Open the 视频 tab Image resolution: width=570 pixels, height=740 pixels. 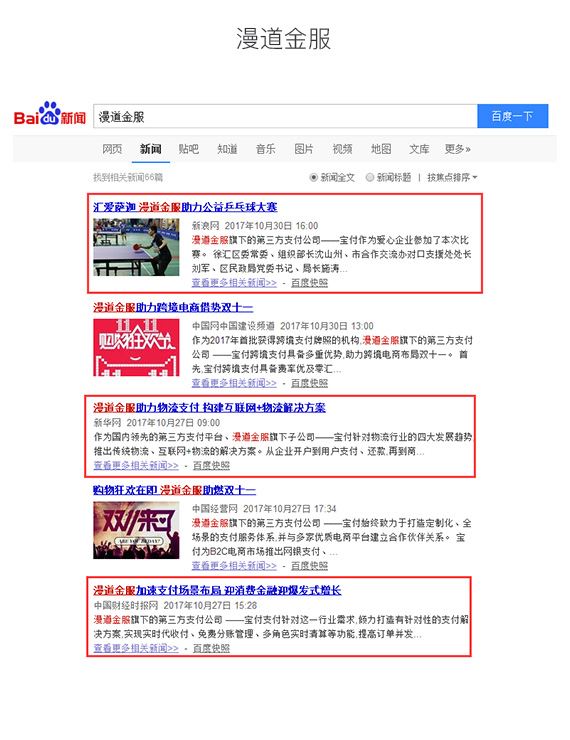342,149
